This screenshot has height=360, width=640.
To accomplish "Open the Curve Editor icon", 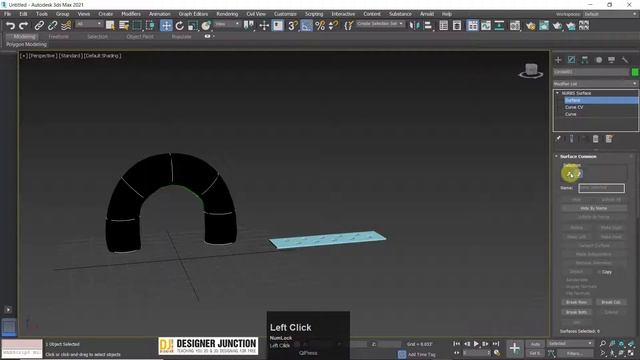I will tap(486, 26).
